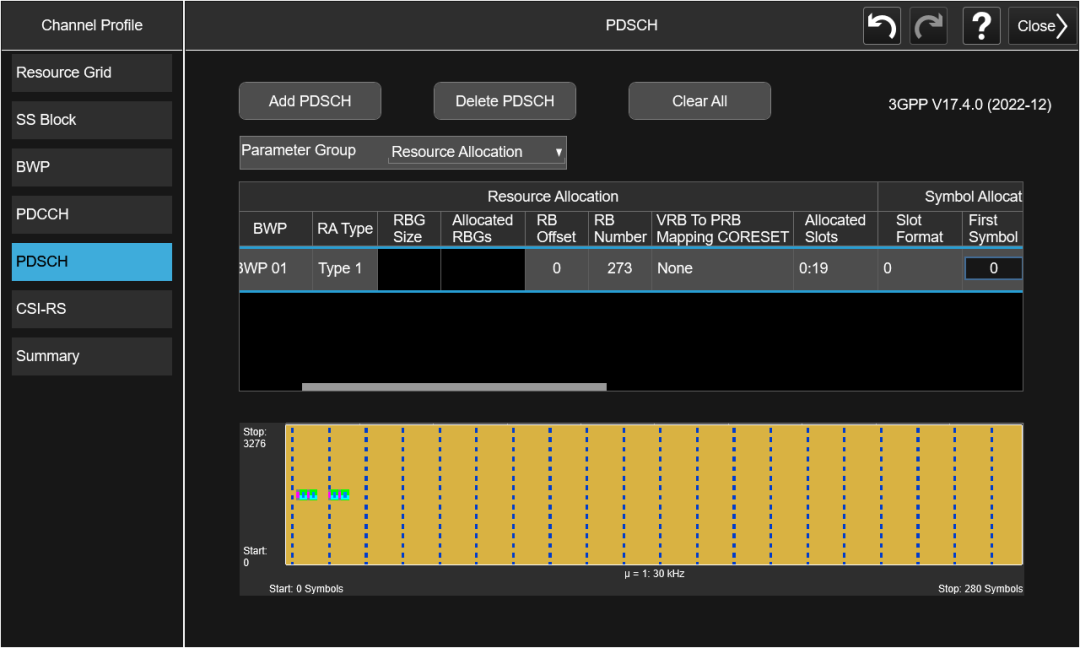Open help with the question mark icon

[981, 26]
